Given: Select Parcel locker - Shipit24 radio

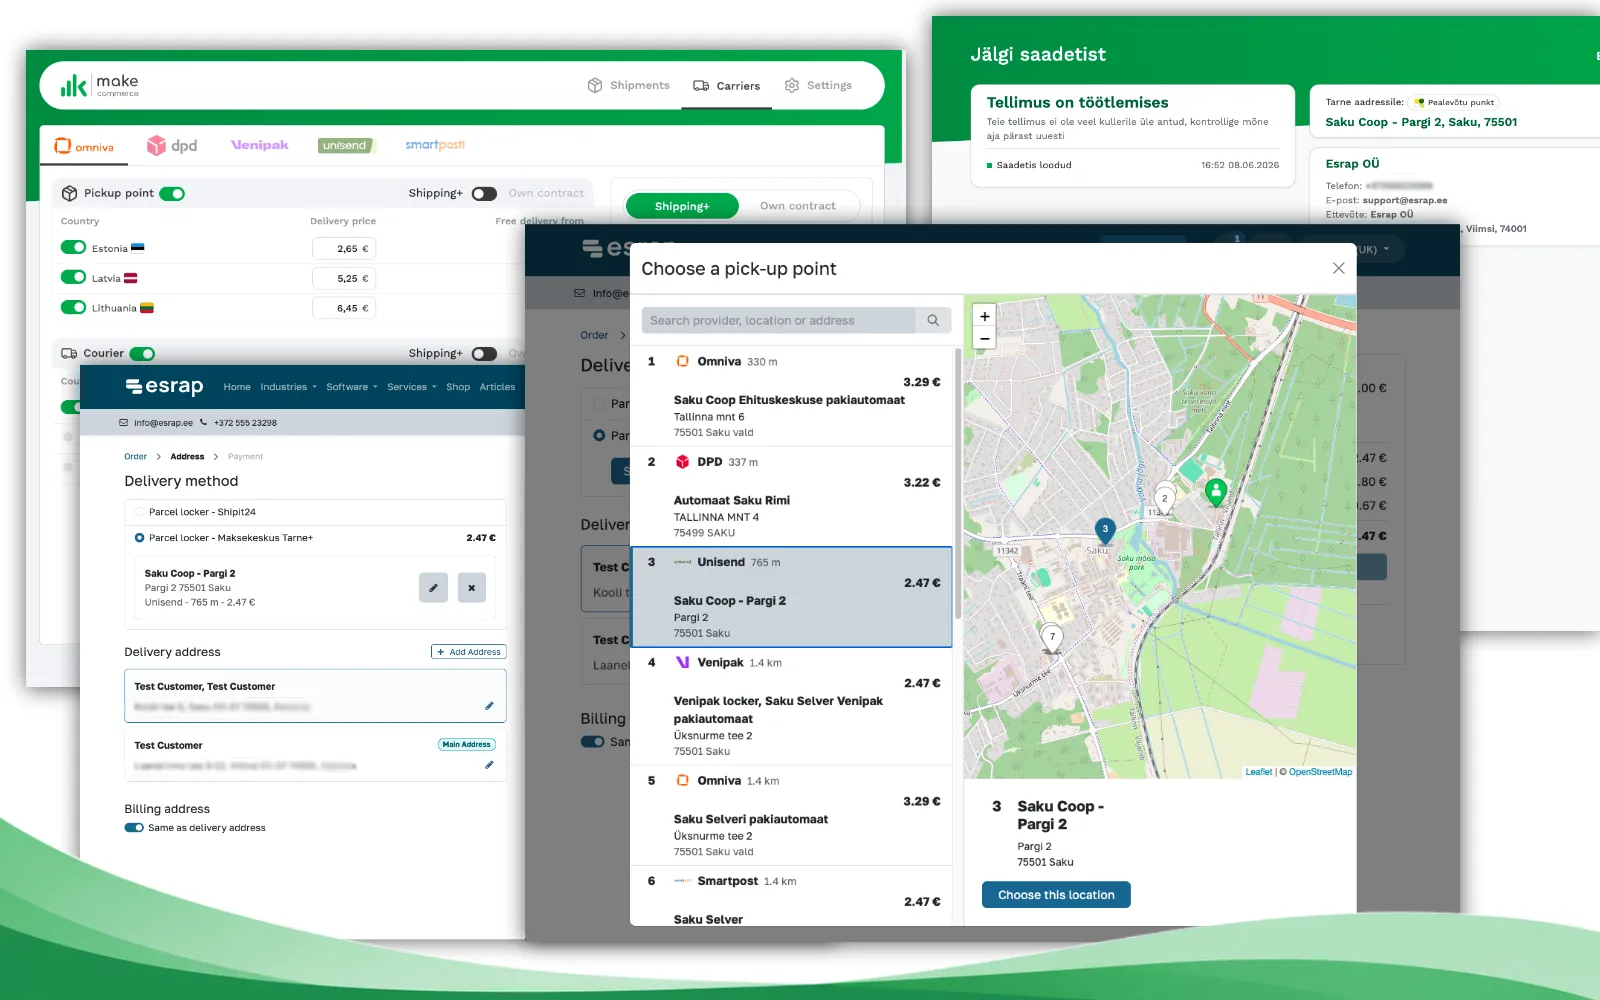Looking at the screenshot, I should coord(140,512).
